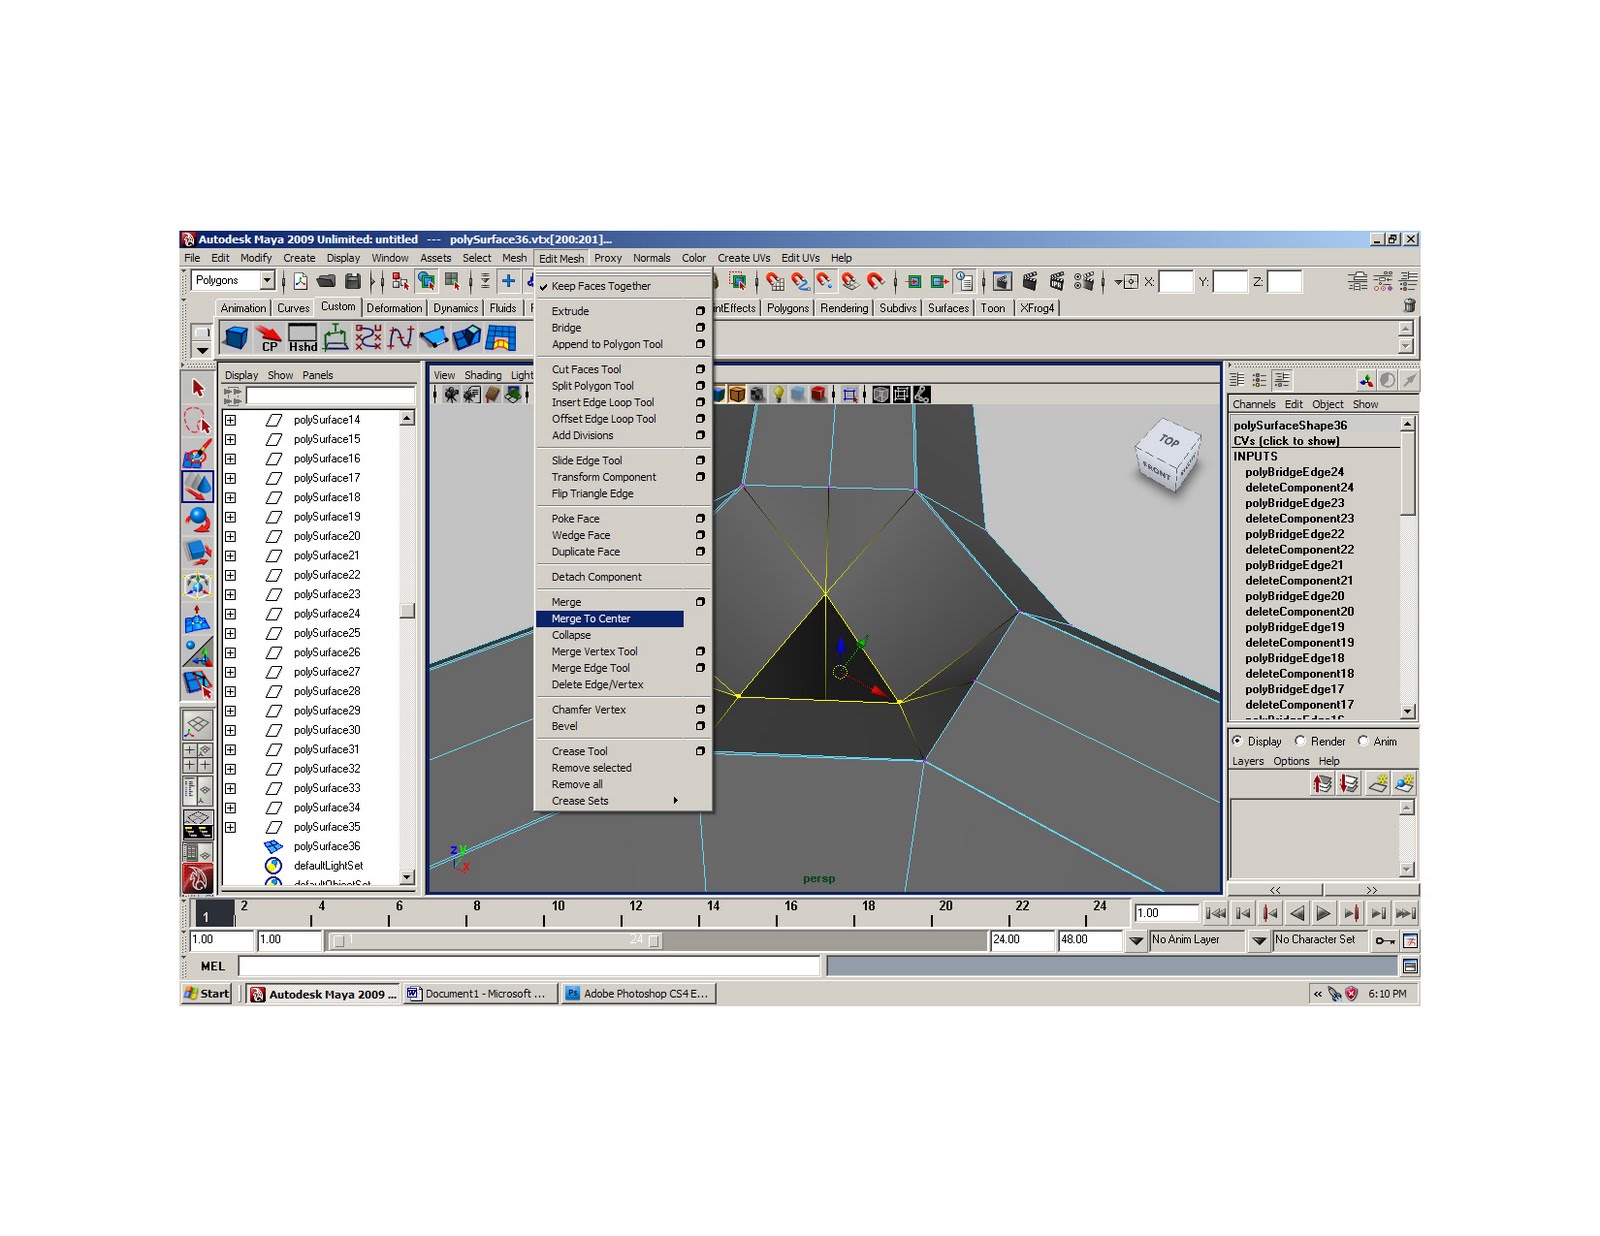Switch to the Deformation shelf tab
The width and height of the screenshot is (1600, 1236).
click(x=394, y=308)
